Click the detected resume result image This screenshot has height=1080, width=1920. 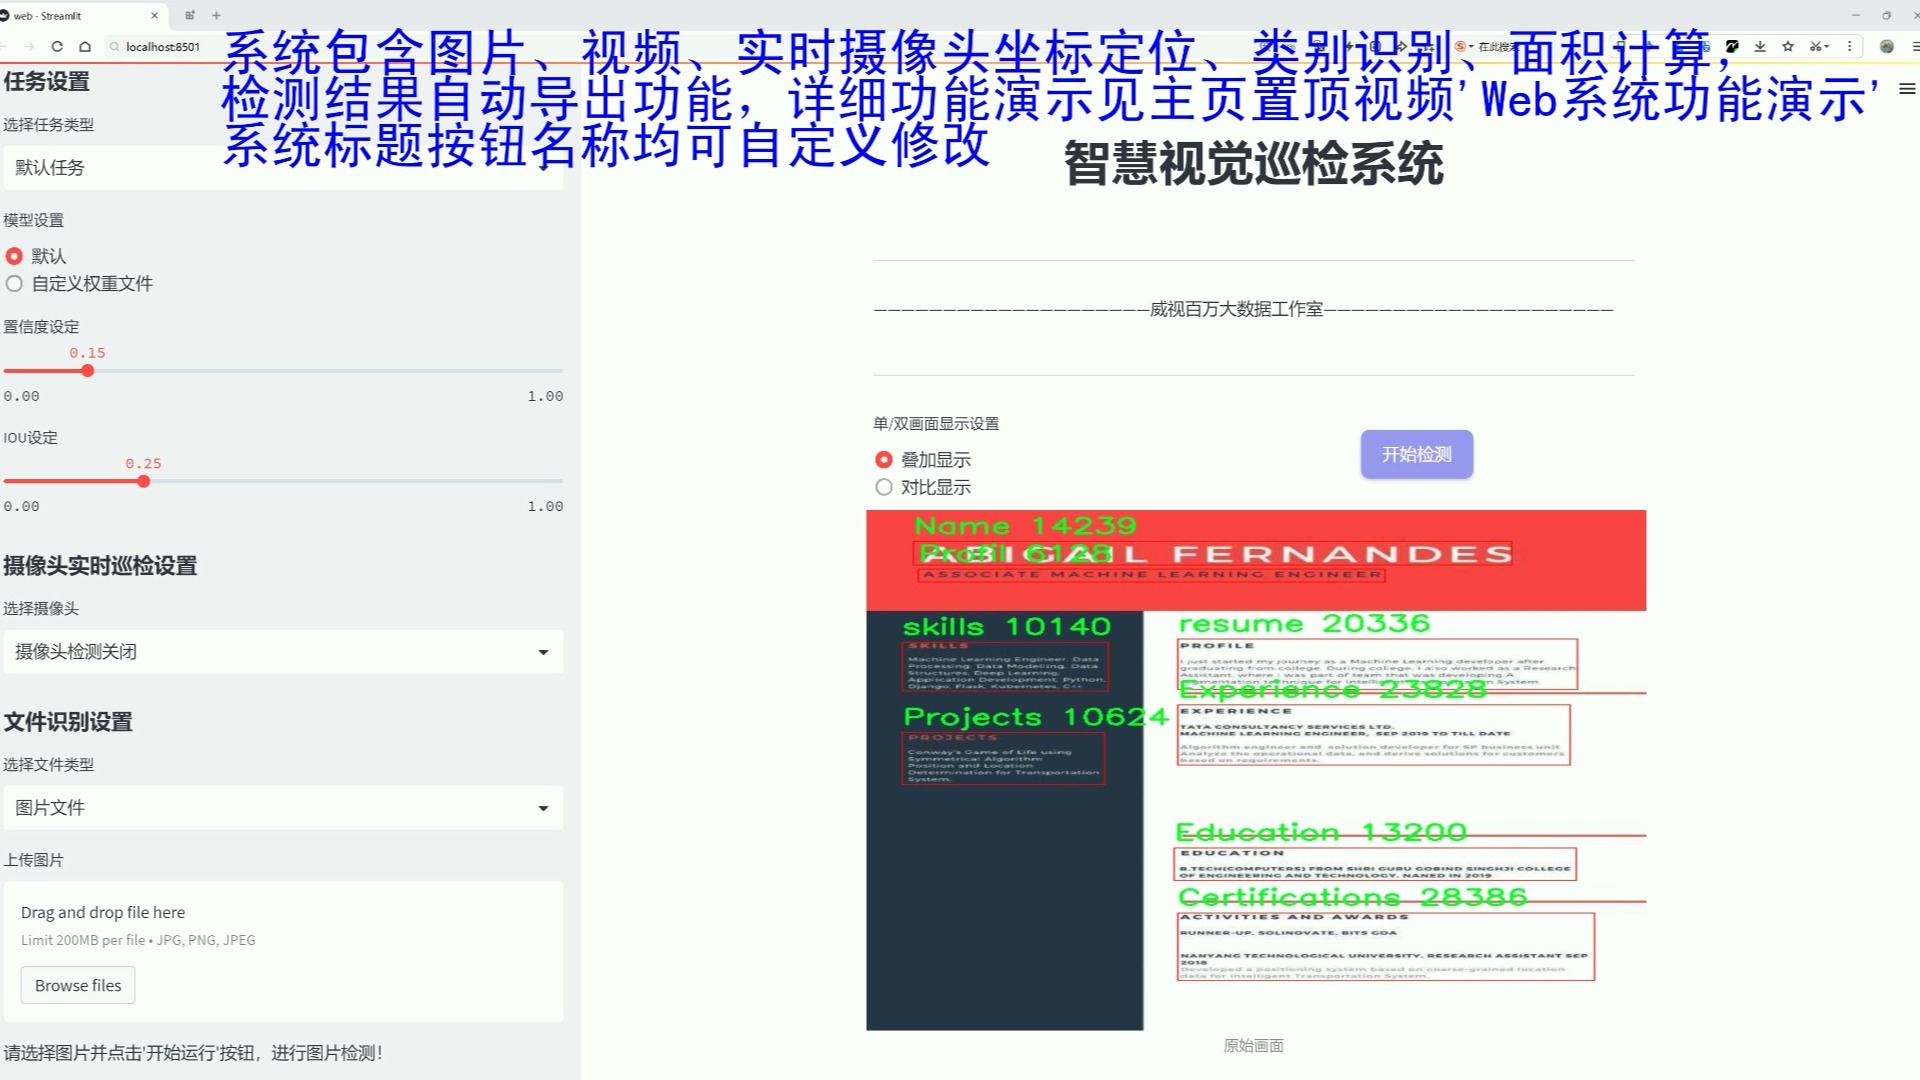click(1256, 770)
